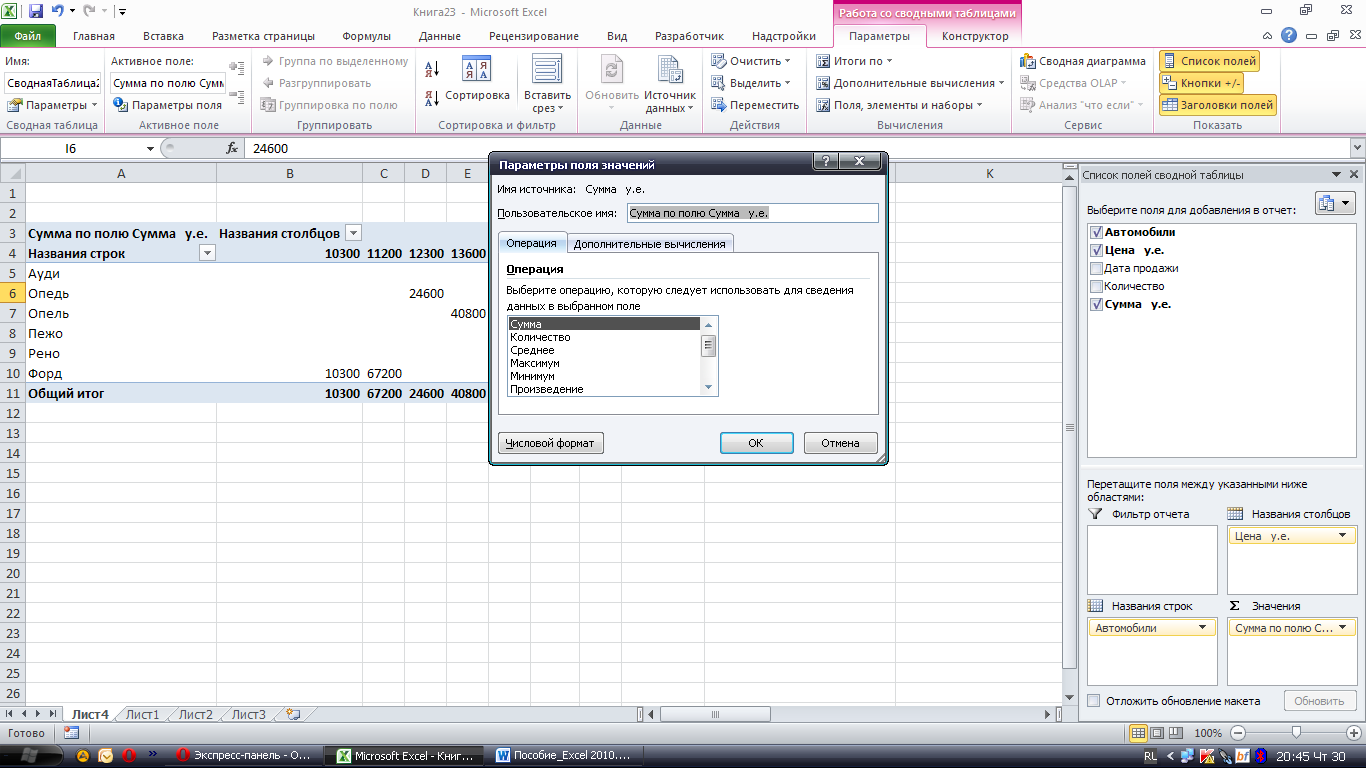Open Сумма по полю field dropdown in values area
Screen dimensions: 1366x768
pyautogui.click(x=1345, y=628)
